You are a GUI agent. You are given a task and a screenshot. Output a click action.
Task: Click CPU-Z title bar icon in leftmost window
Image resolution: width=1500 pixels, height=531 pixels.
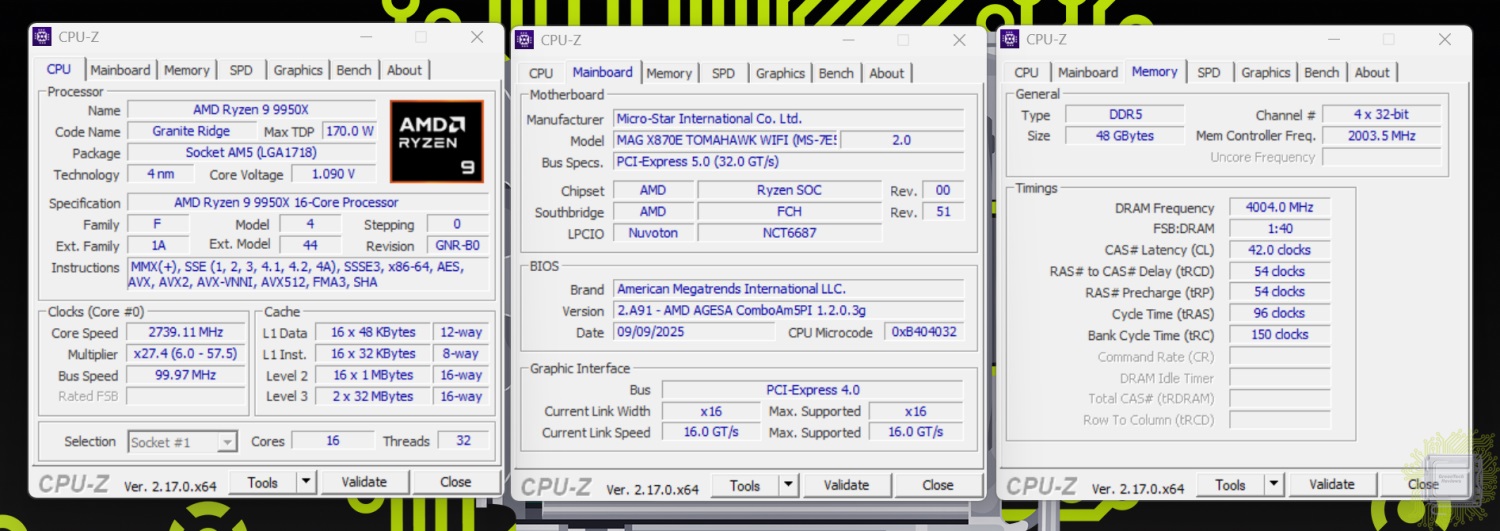[42, 37]
